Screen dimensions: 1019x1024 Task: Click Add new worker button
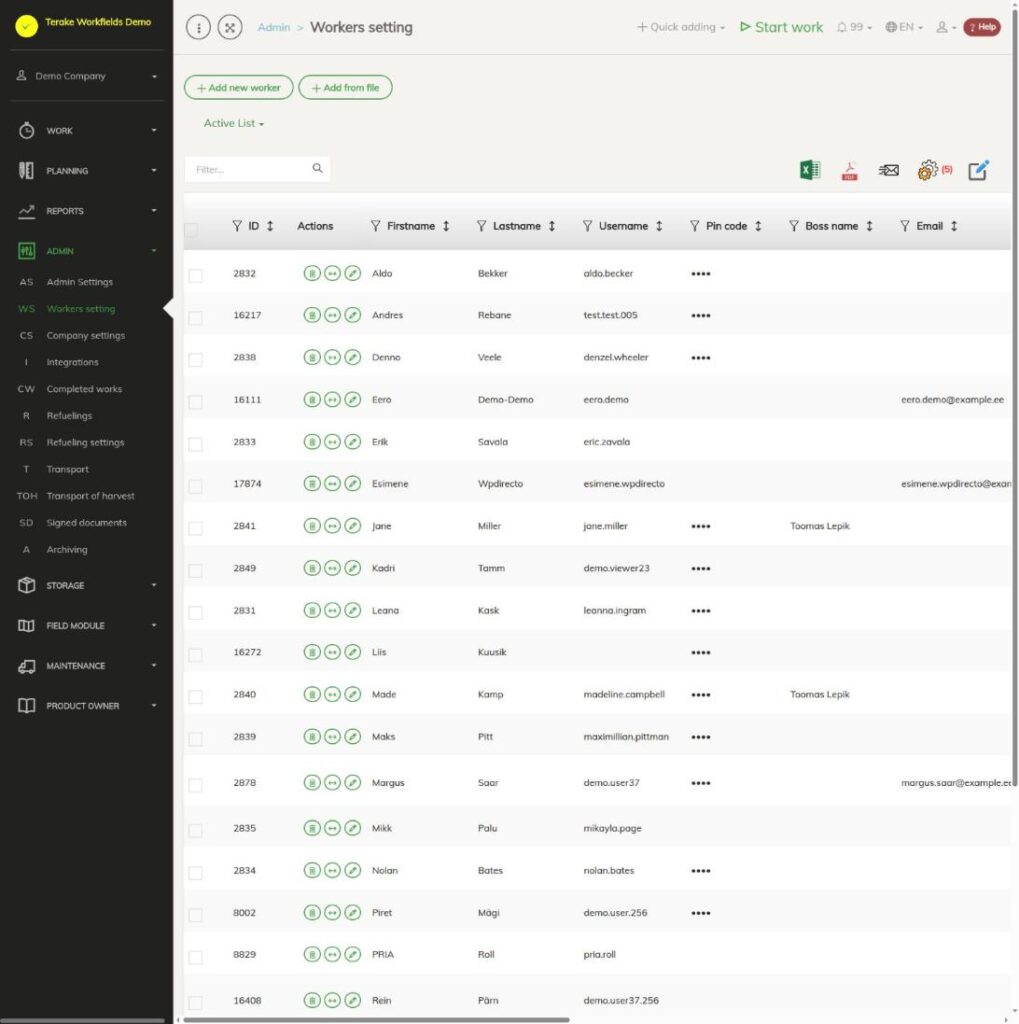(238, 88)
